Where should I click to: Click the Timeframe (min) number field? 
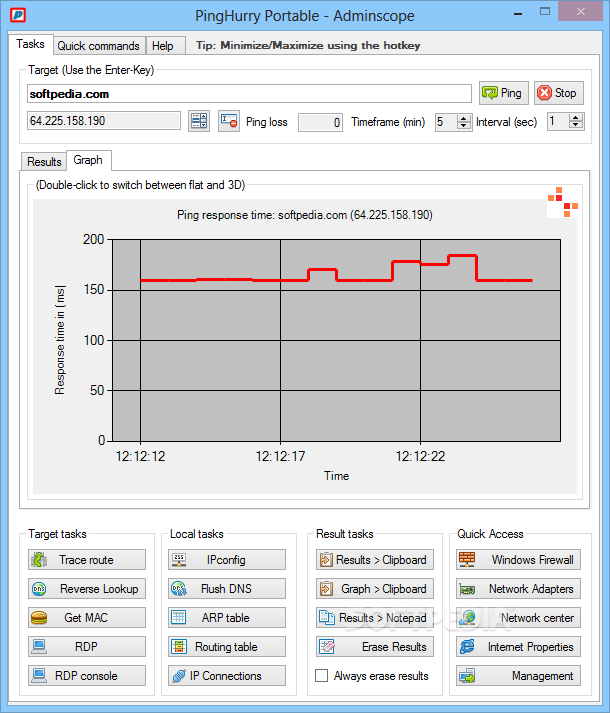446,122
